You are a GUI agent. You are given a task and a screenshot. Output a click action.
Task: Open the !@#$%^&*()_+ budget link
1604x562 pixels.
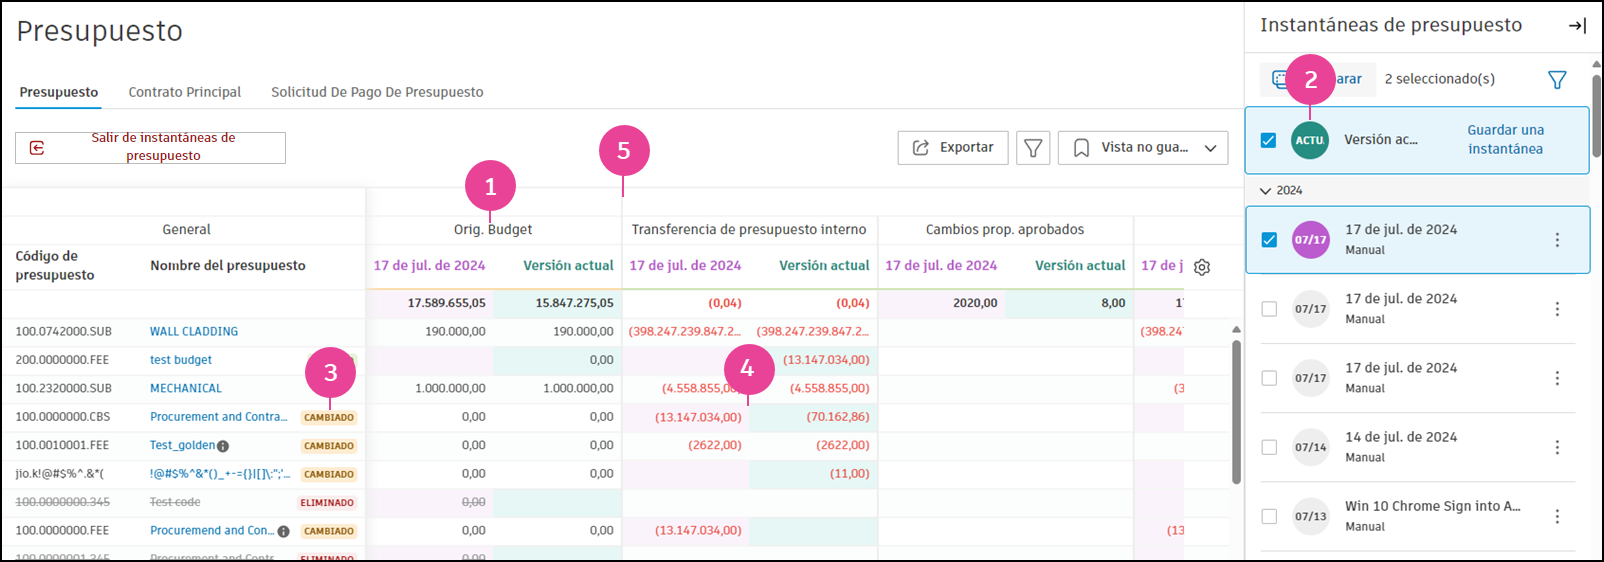[x=220, y=474]
